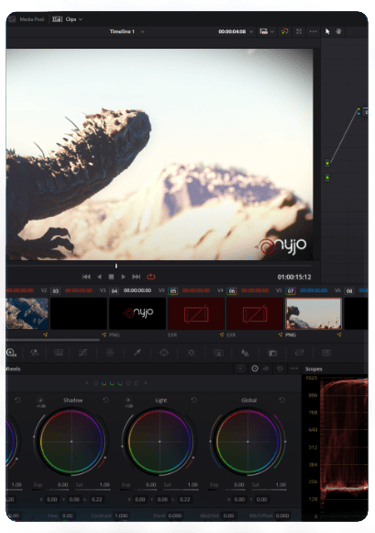
Task: Expand the Clips dropdown arrow
Action: [81, 19]
